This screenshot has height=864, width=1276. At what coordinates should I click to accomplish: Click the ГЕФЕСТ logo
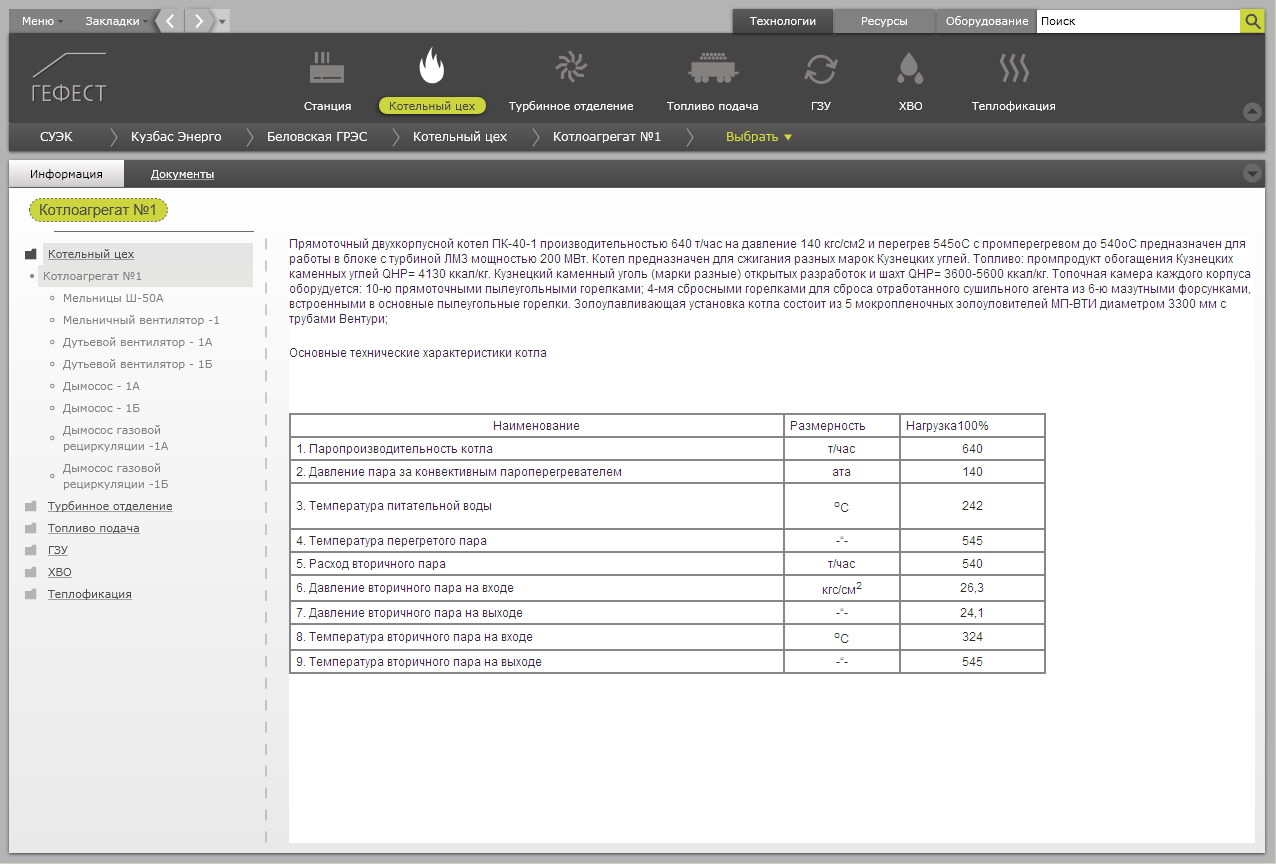69,77
